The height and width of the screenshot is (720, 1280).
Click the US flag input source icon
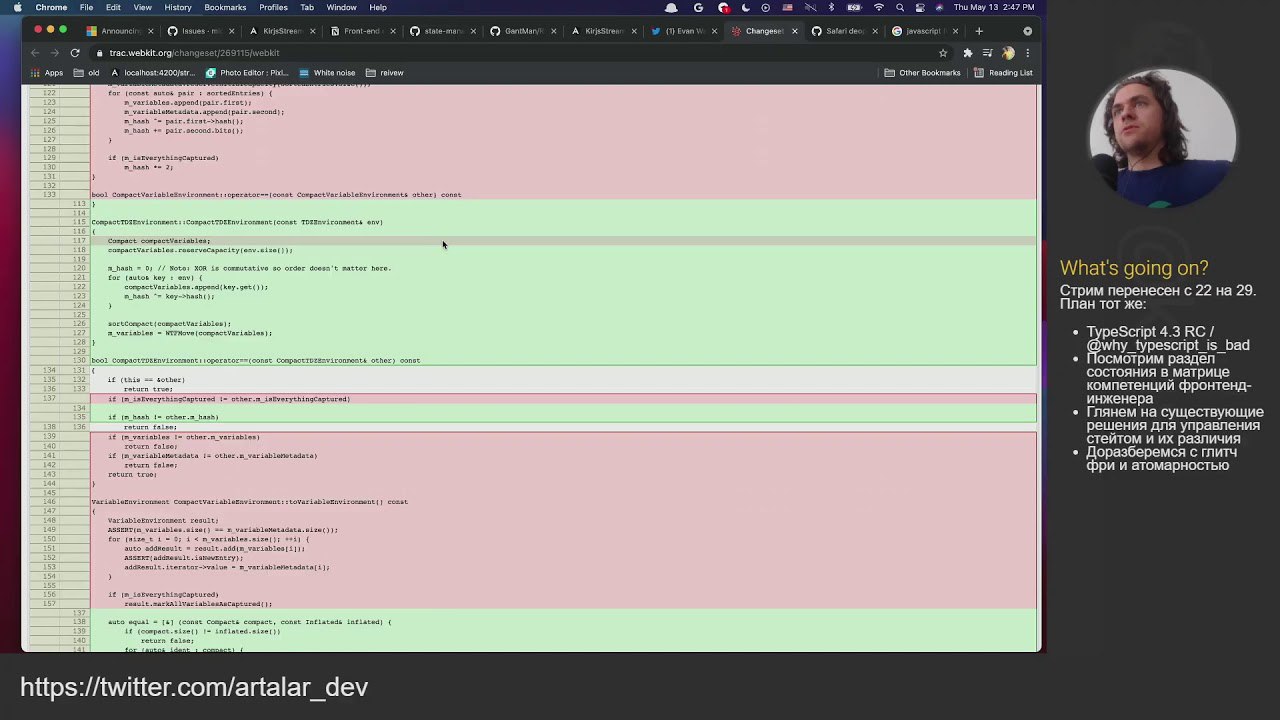(788, 7)
